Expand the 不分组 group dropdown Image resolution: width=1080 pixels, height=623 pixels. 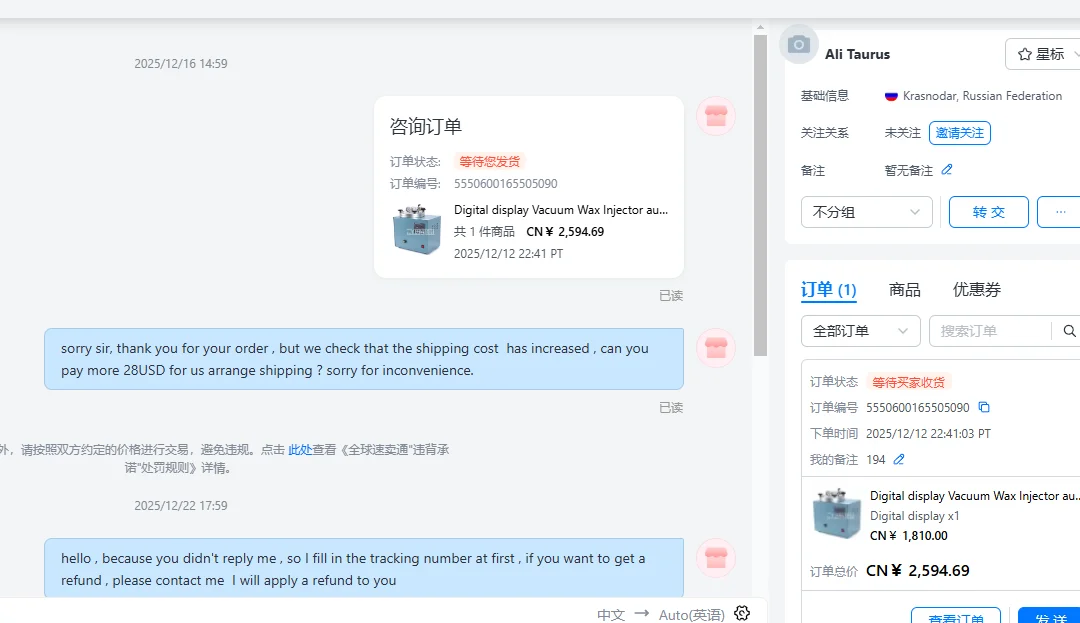866,212
